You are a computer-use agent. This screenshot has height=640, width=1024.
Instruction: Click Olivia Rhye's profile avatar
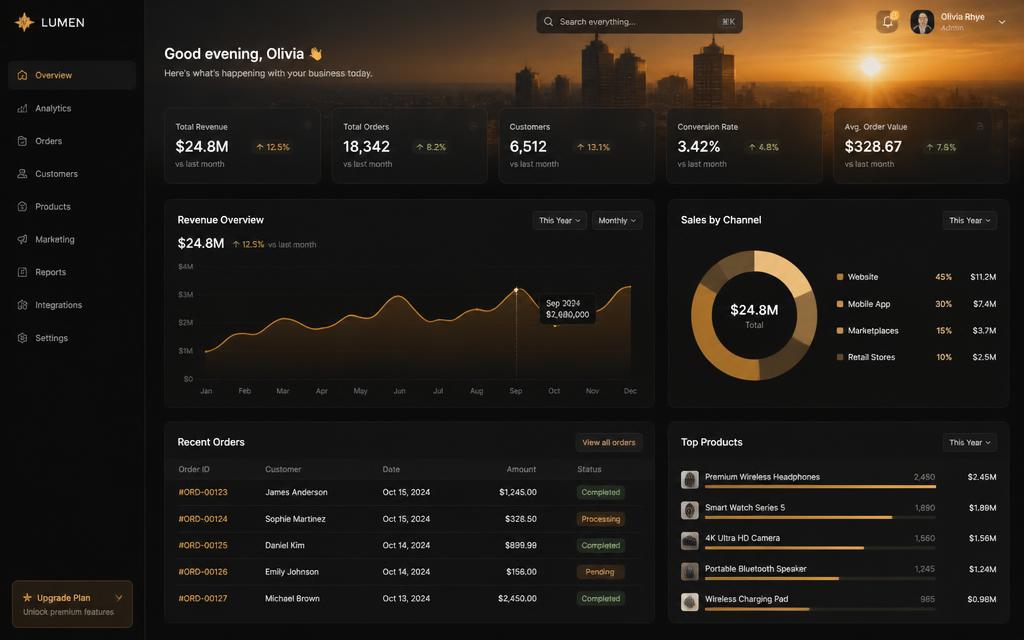(x=922, y=22)
